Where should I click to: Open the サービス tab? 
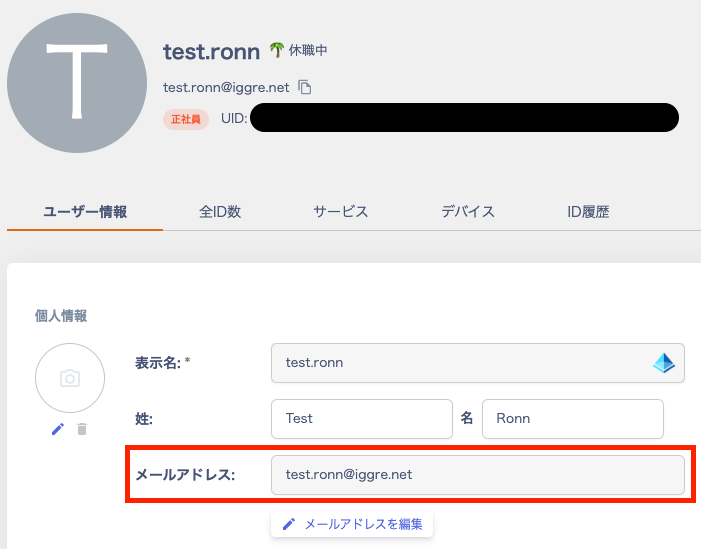(341, 212)
